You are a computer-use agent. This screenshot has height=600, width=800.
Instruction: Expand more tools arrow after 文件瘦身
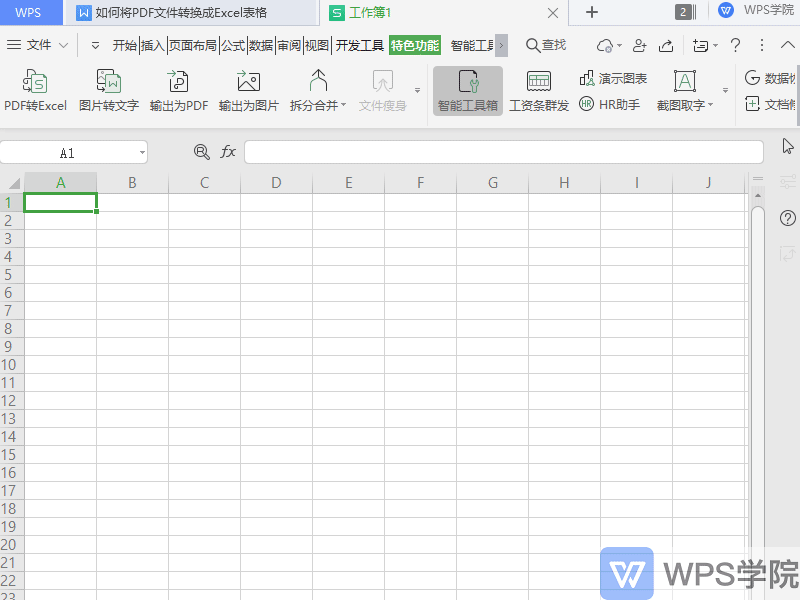(417, 91)
